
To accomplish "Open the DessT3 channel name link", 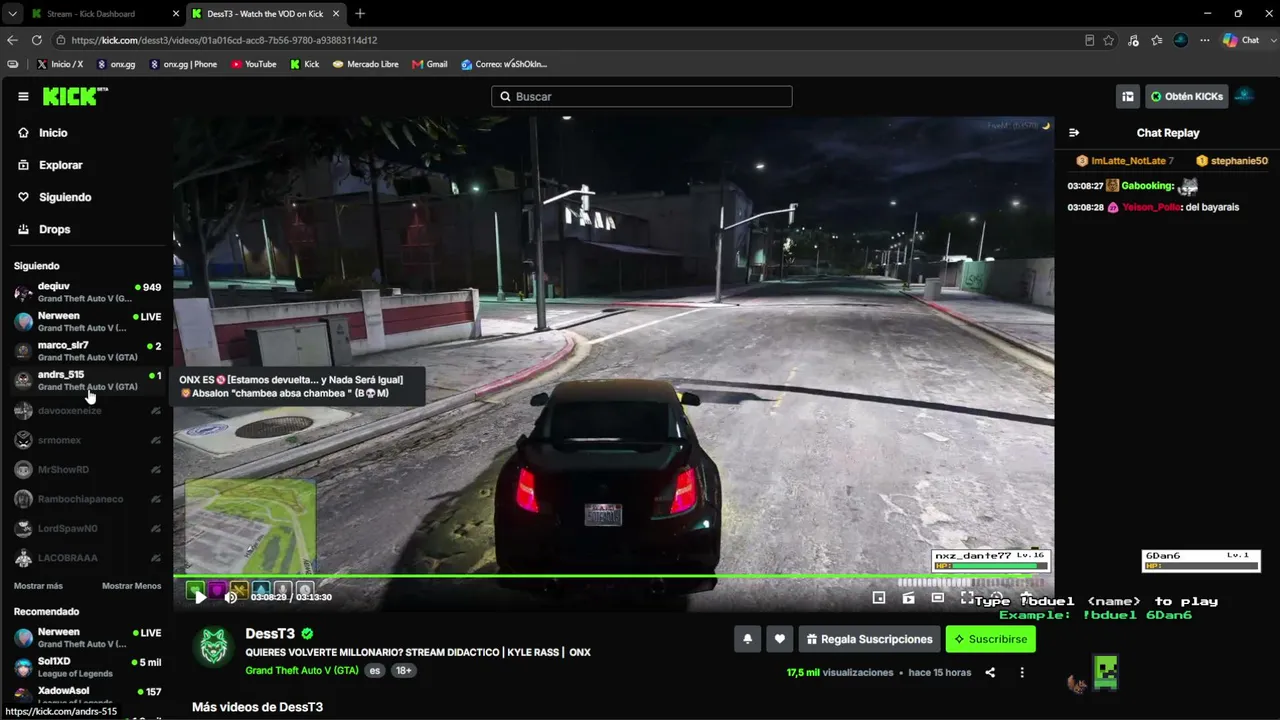I will 270,633.
